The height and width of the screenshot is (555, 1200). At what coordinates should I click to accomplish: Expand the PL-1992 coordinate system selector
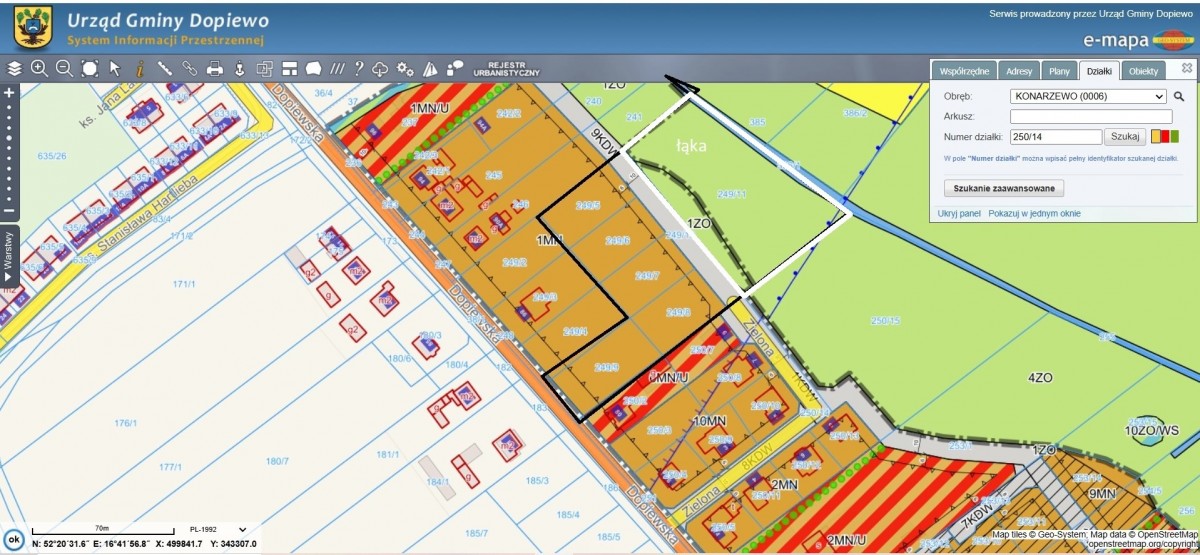[x=242, y=529]
